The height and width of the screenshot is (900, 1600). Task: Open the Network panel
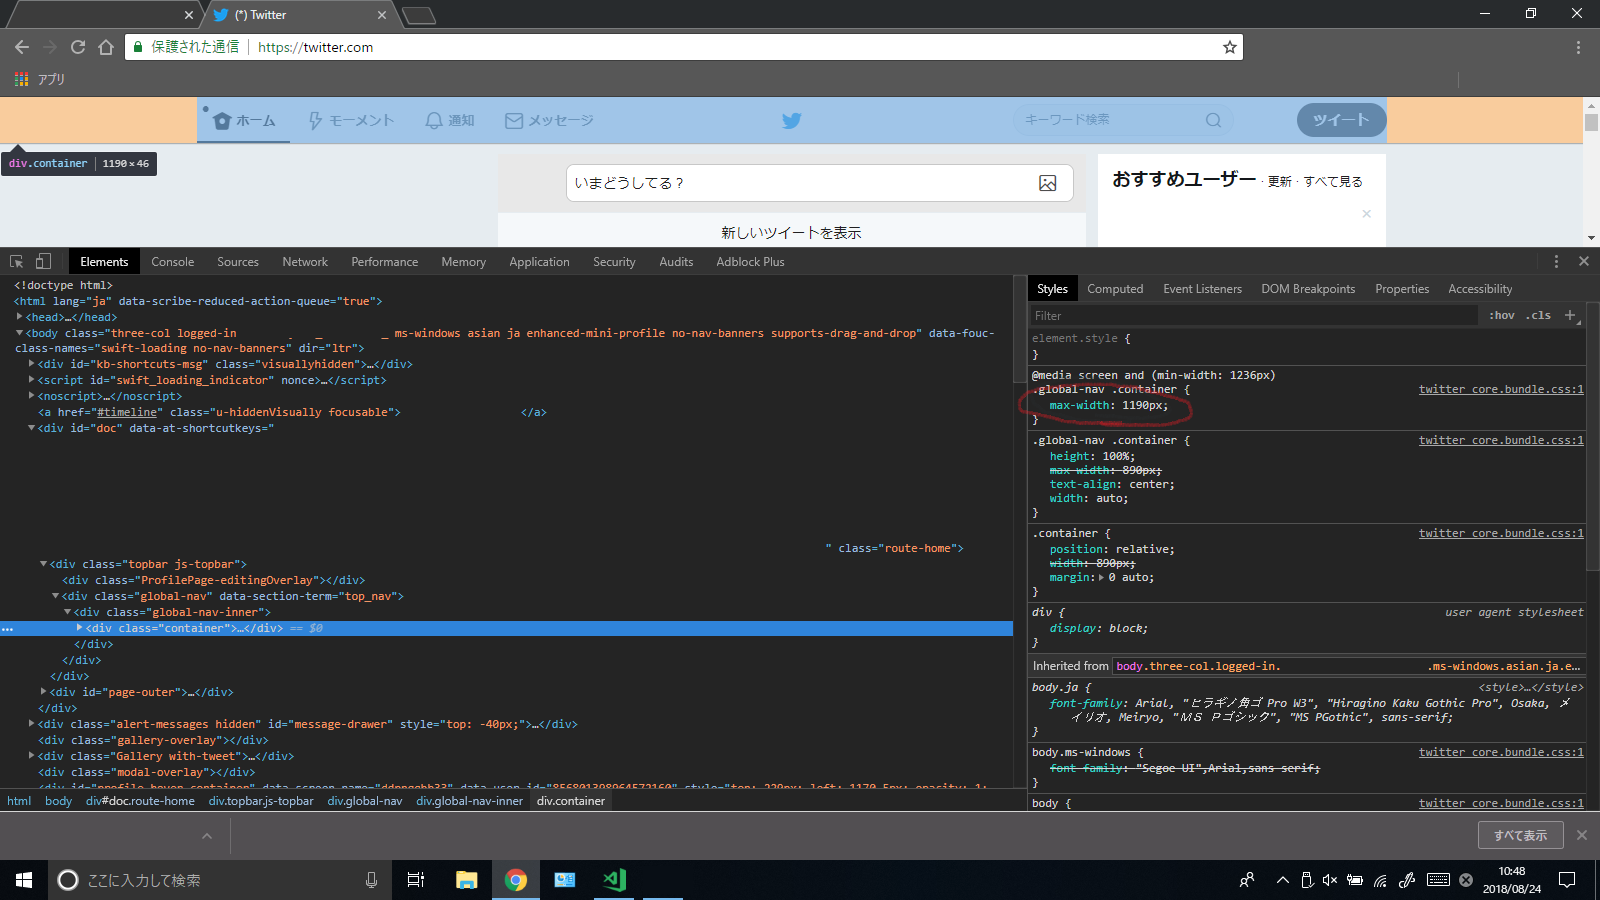304,261
